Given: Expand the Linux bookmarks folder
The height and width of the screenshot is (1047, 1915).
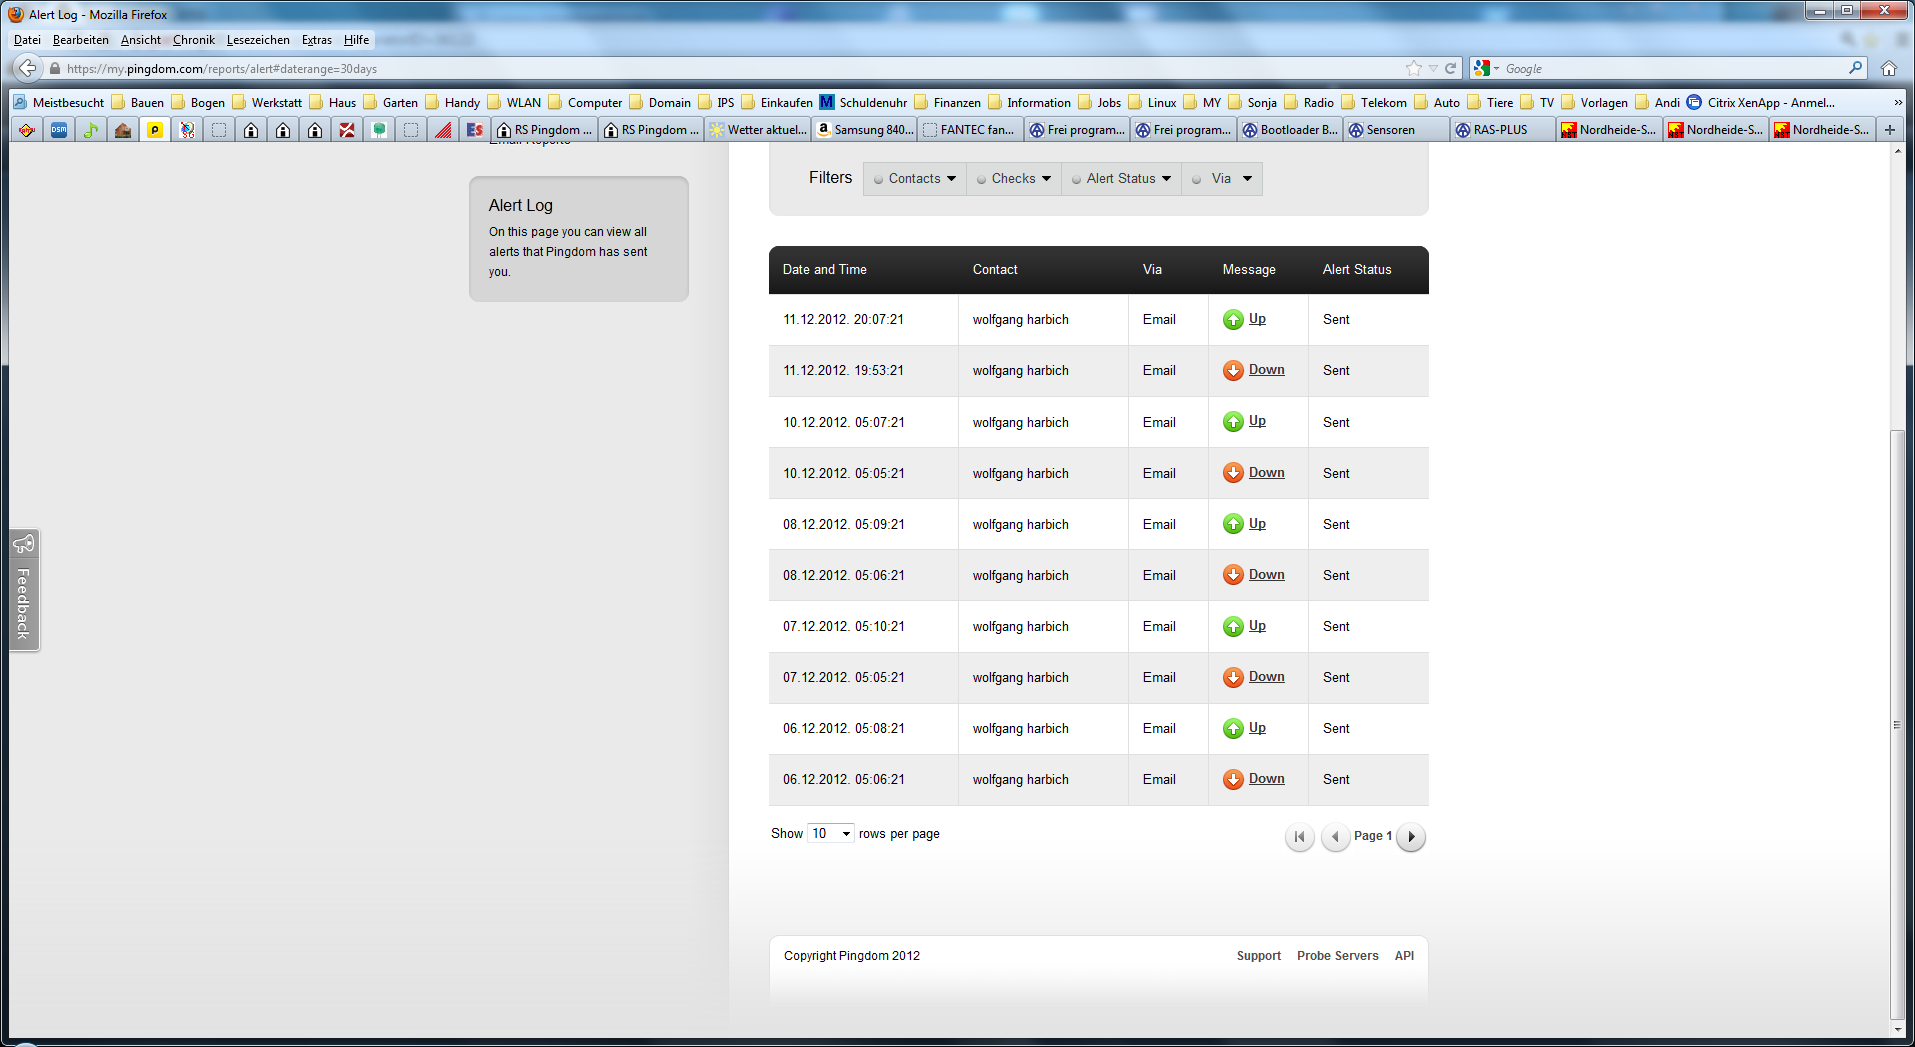Looking at the screenshot, I should click(1153, 102).
